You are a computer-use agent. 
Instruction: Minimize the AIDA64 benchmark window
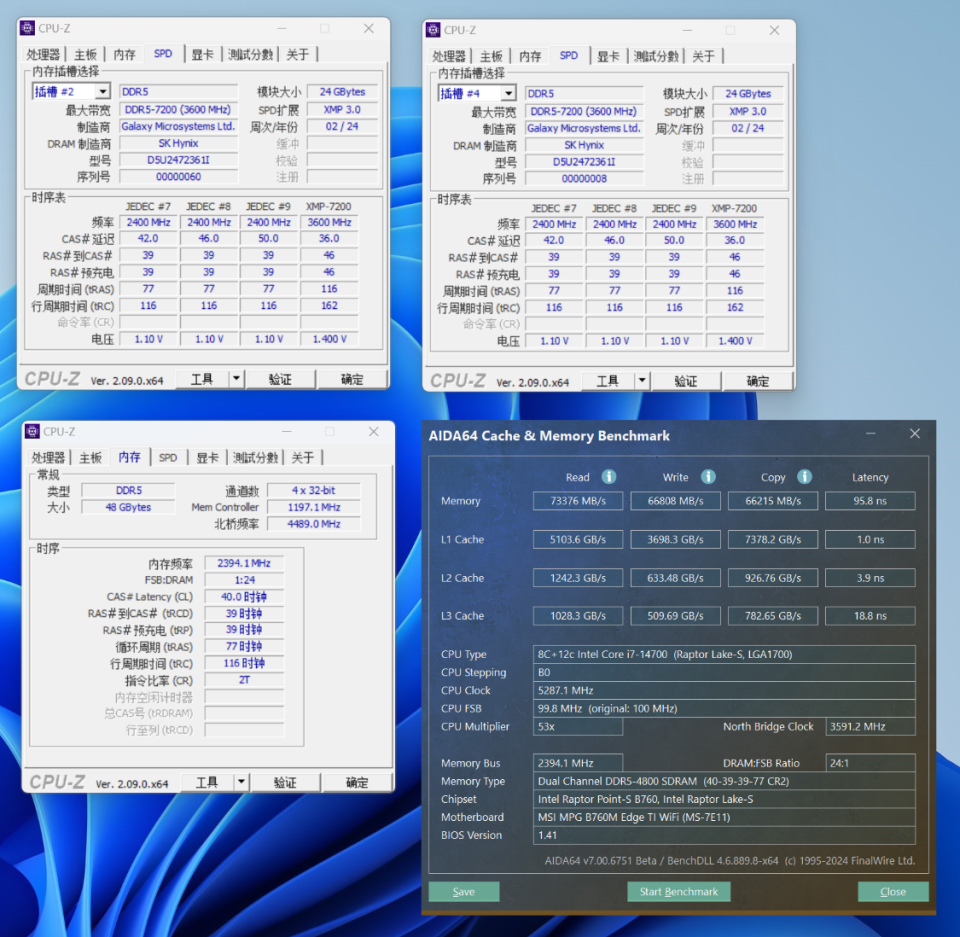coord(871,434)
